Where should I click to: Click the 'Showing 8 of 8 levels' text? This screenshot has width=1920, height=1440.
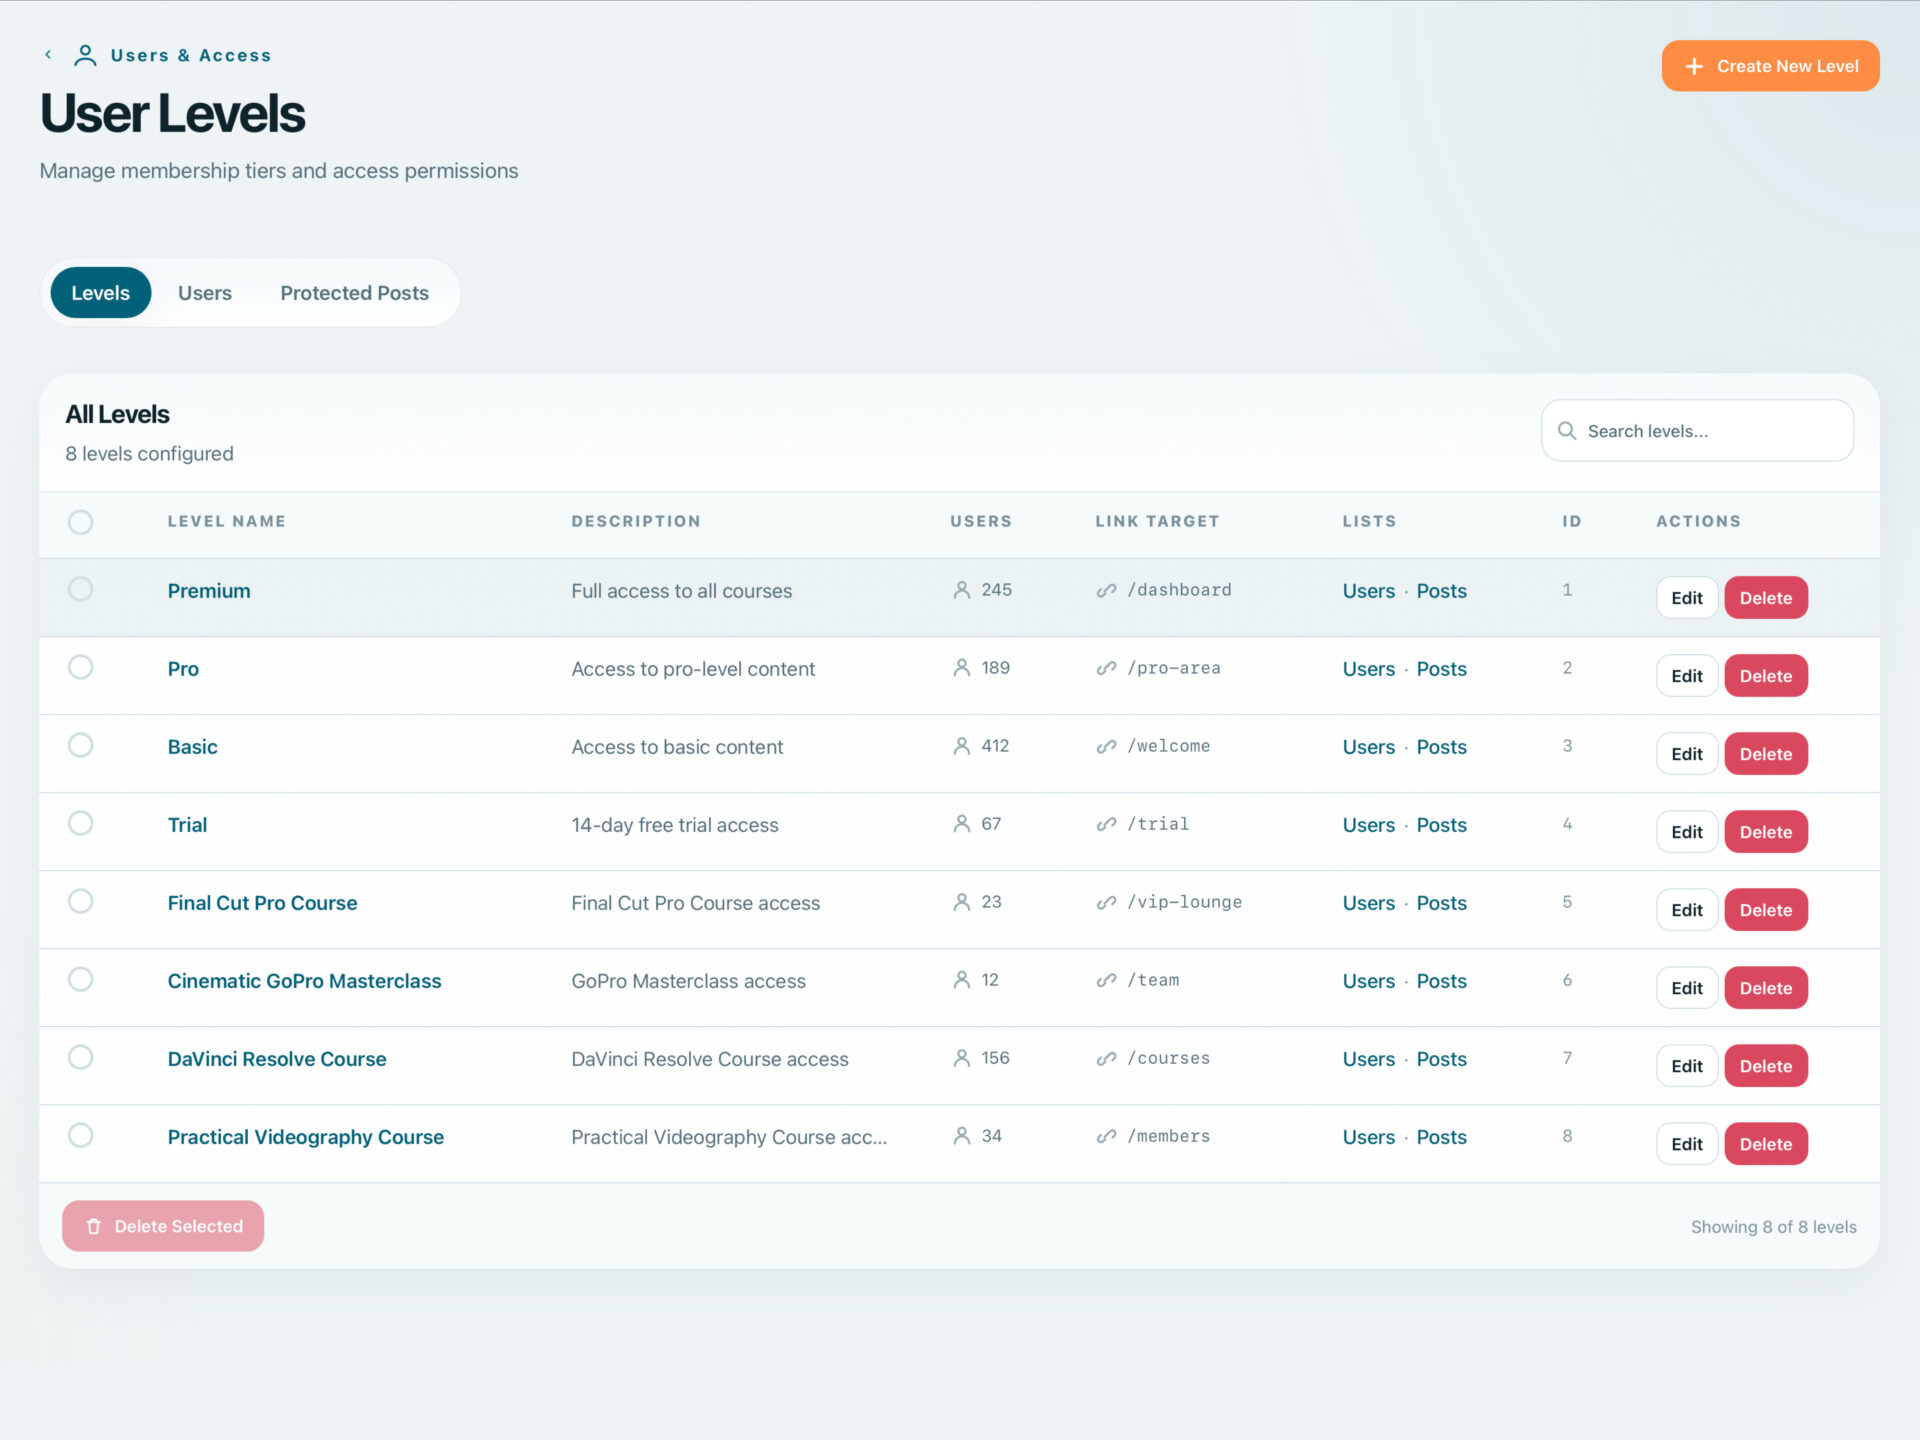1773,1227
